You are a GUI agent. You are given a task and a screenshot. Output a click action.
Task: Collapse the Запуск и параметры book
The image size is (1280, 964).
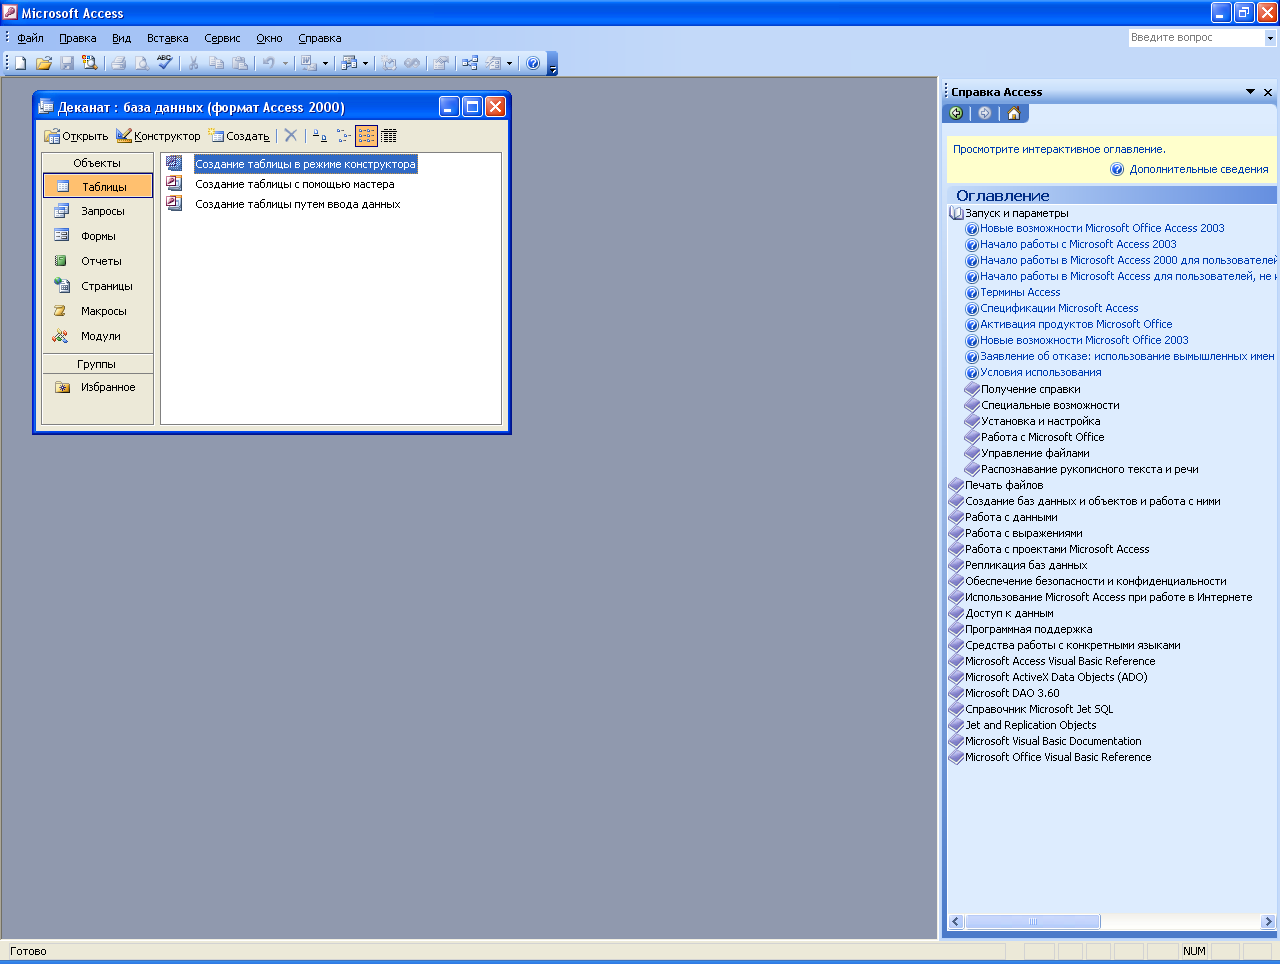(956, 213)
